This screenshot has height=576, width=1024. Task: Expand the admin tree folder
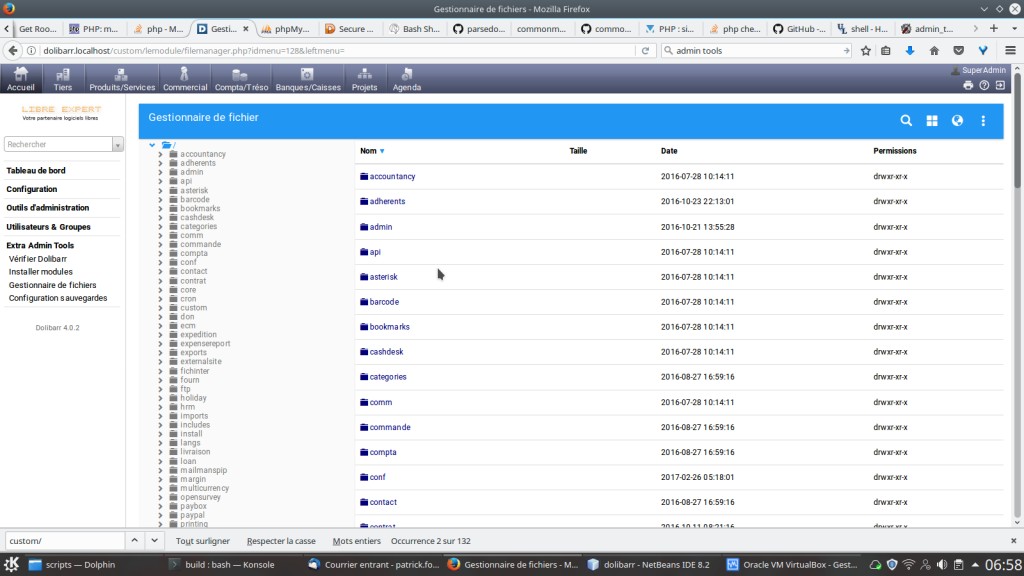click(161, 172)
